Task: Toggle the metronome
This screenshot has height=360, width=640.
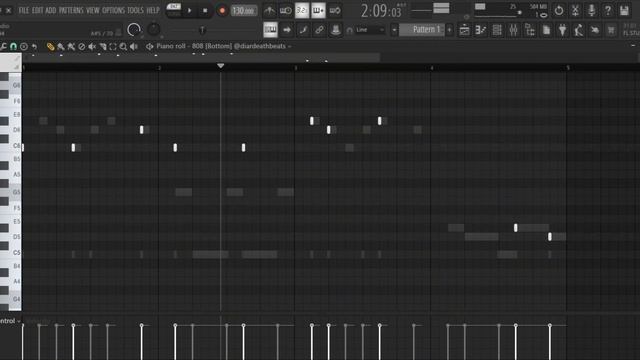Action: point(269,10)
